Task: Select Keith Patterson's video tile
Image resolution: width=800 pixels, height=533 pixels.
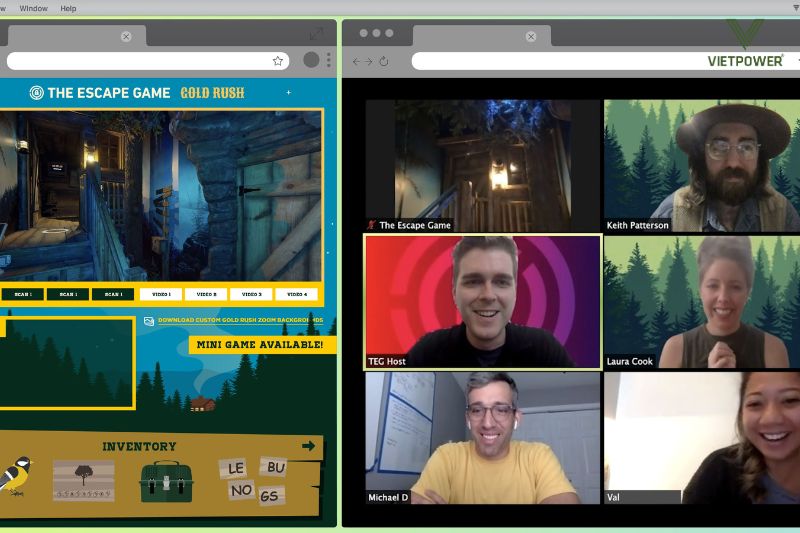Action: pyautogui.click(x=702, y=165)
